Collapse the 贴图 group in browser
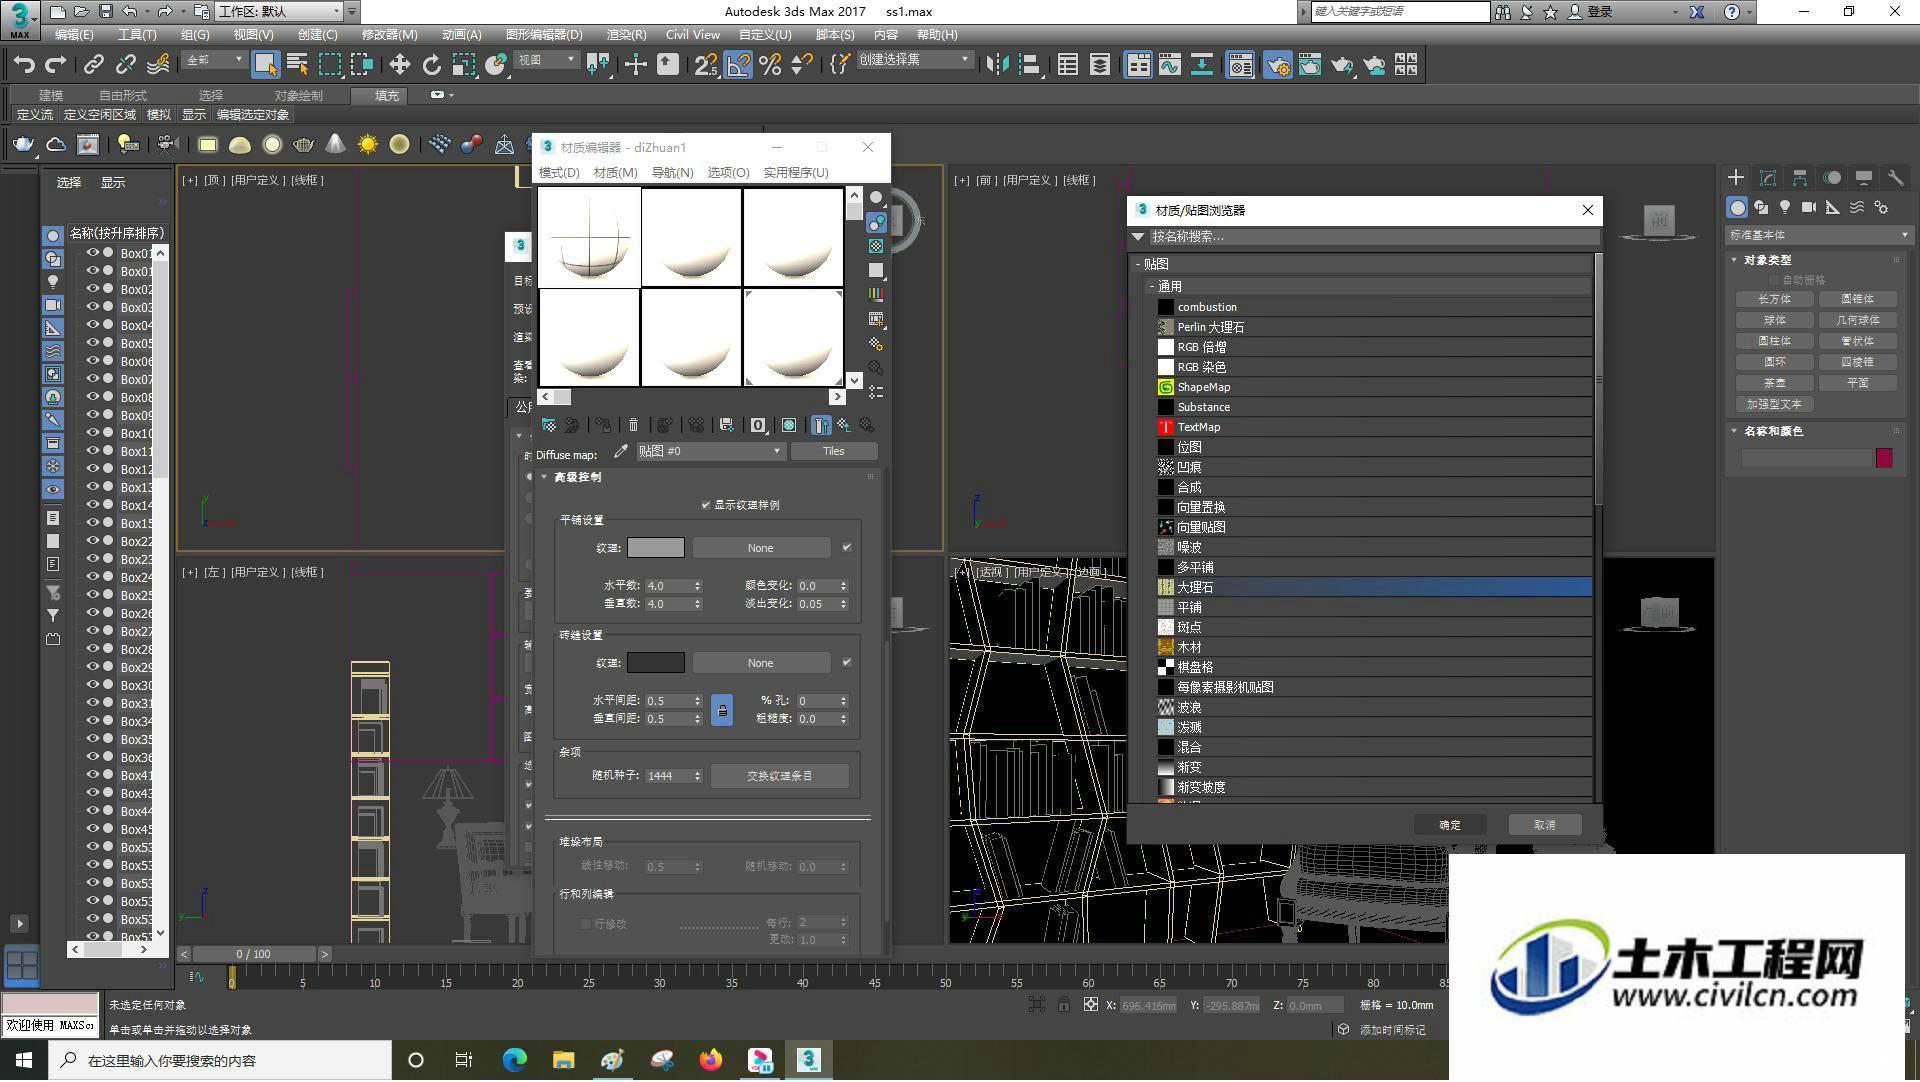This screenshot has height=1082, width=1920. tap(1138, 264)
